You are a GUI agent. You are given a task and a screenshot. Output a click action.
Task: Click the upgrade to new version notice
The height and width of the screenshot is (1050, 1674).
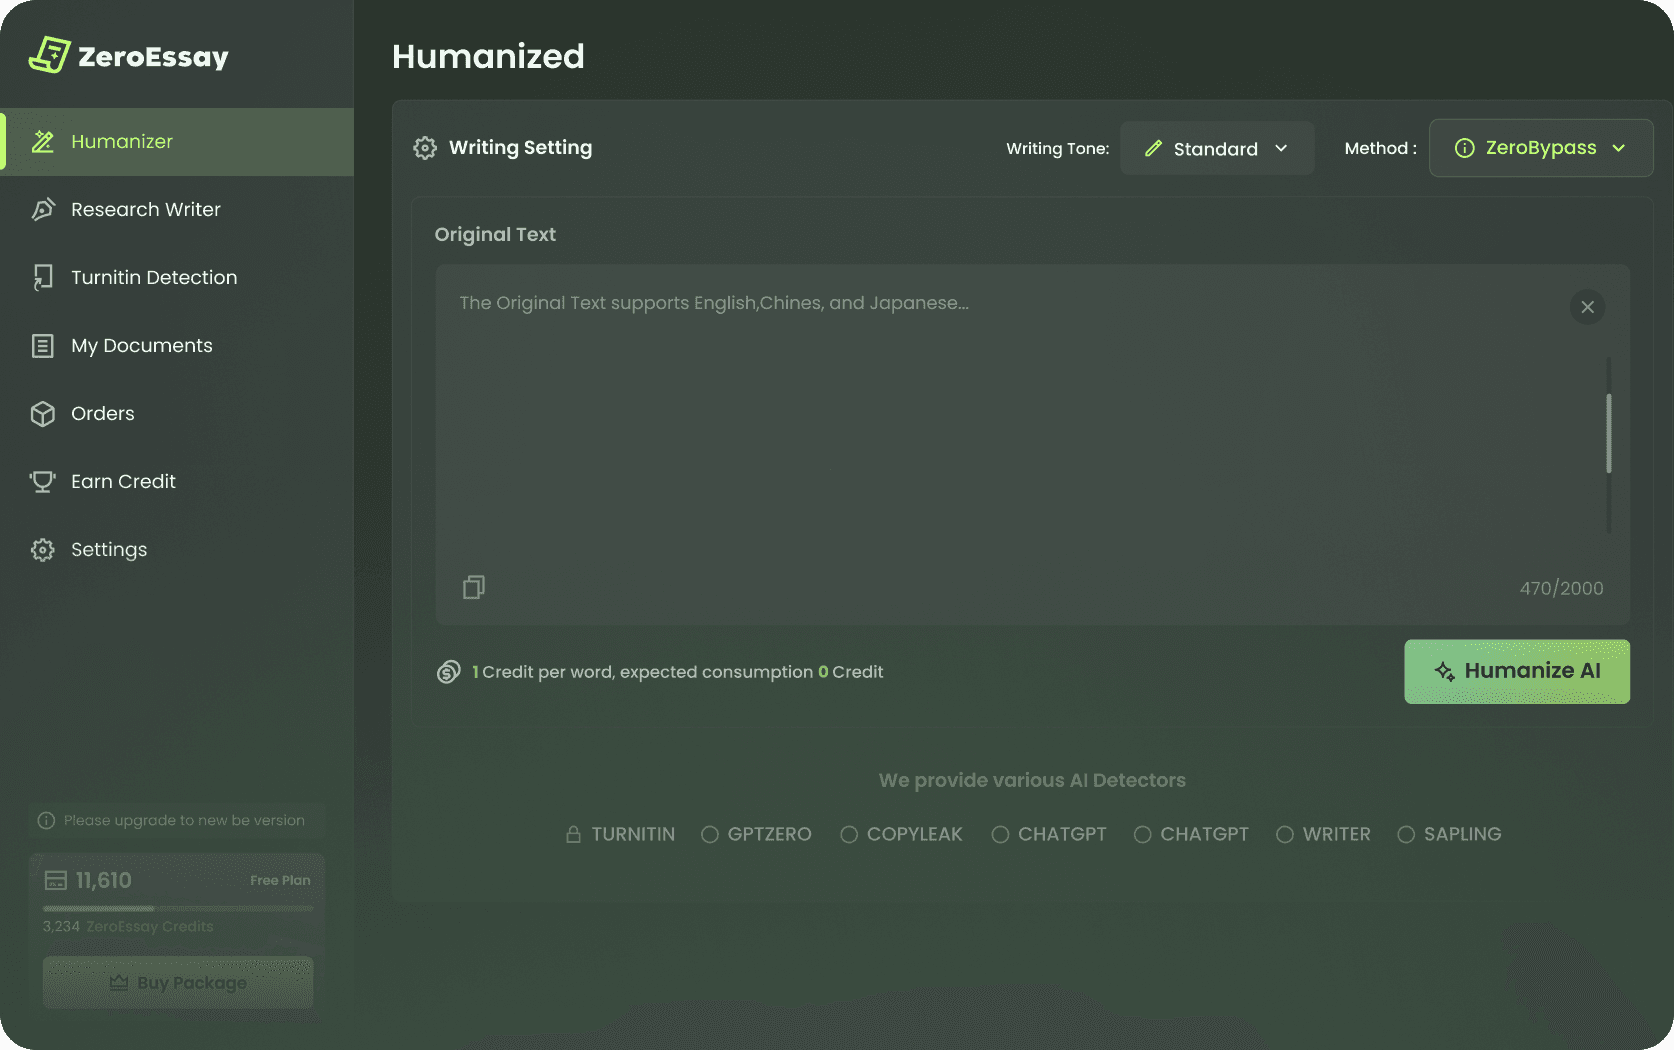[177, 821]
